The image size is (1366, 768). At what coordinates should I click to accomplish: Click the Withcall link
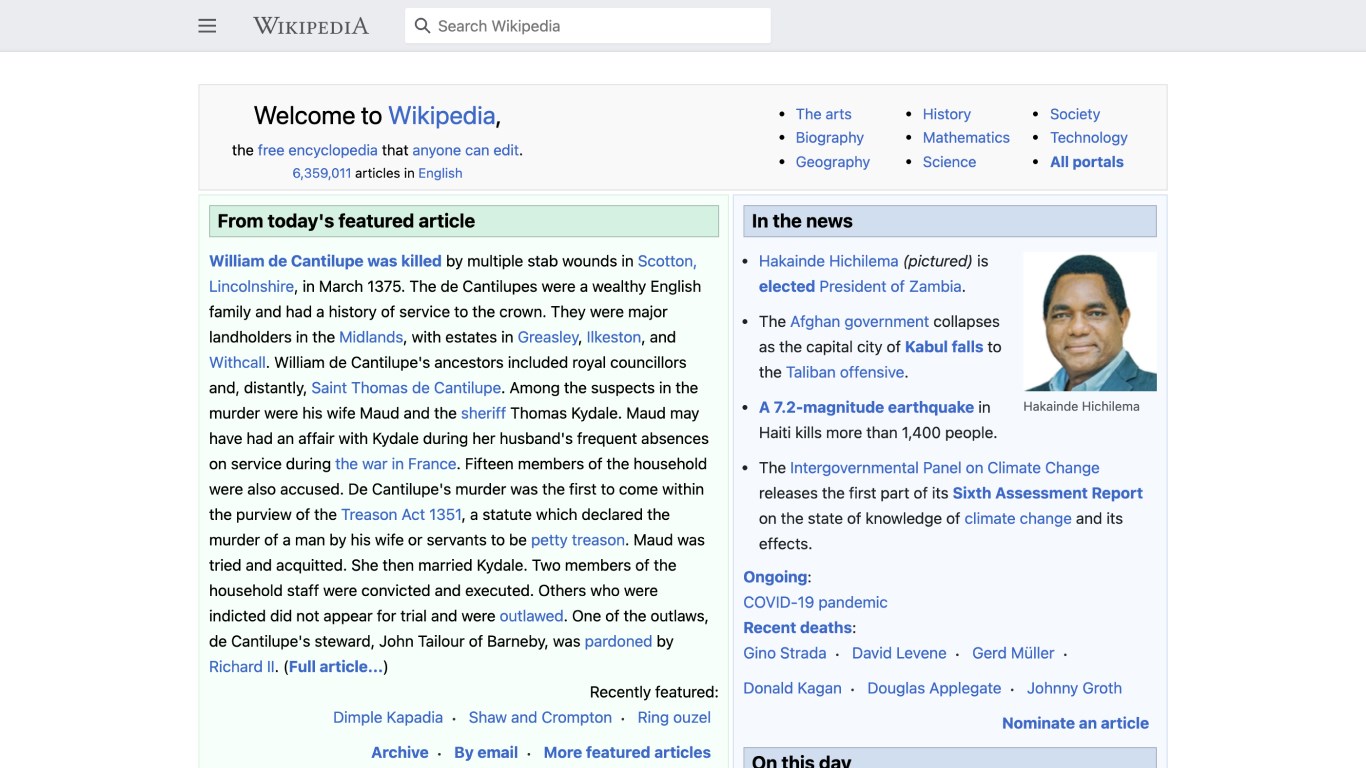tap(237, 362)
